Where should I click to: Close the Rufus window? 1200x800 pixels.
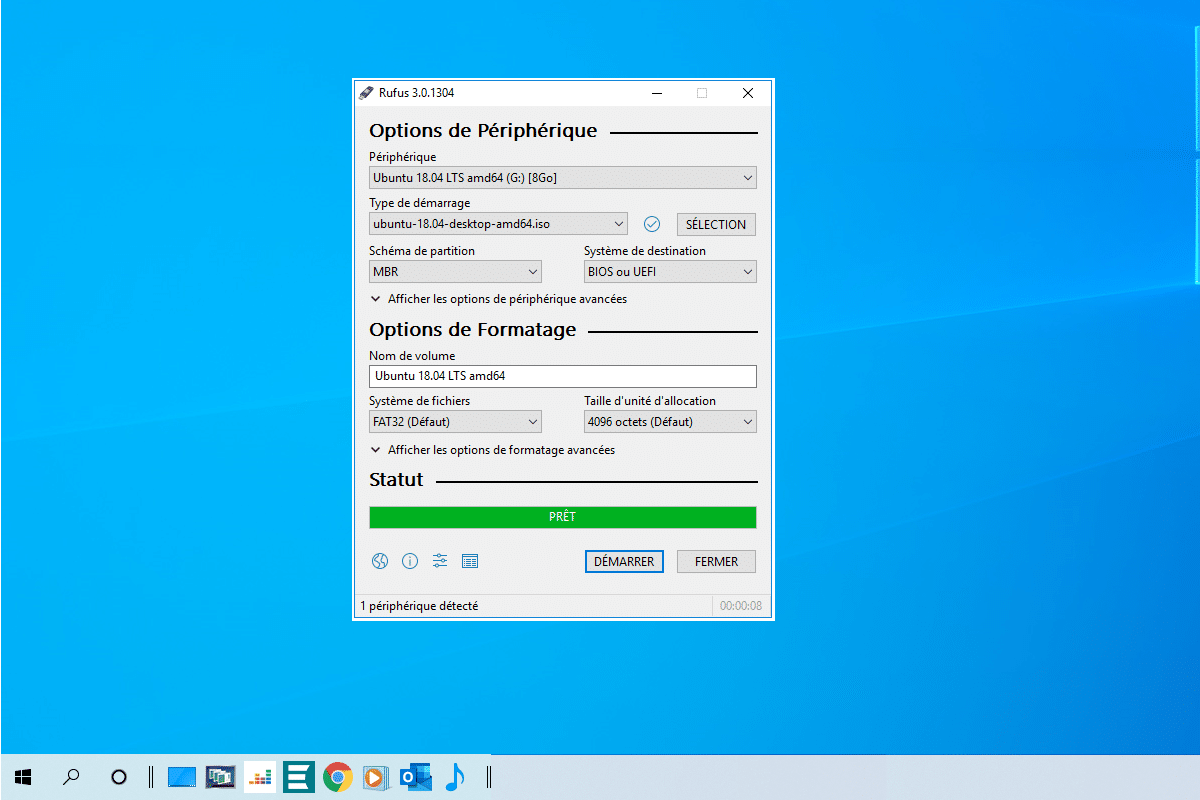748,93
